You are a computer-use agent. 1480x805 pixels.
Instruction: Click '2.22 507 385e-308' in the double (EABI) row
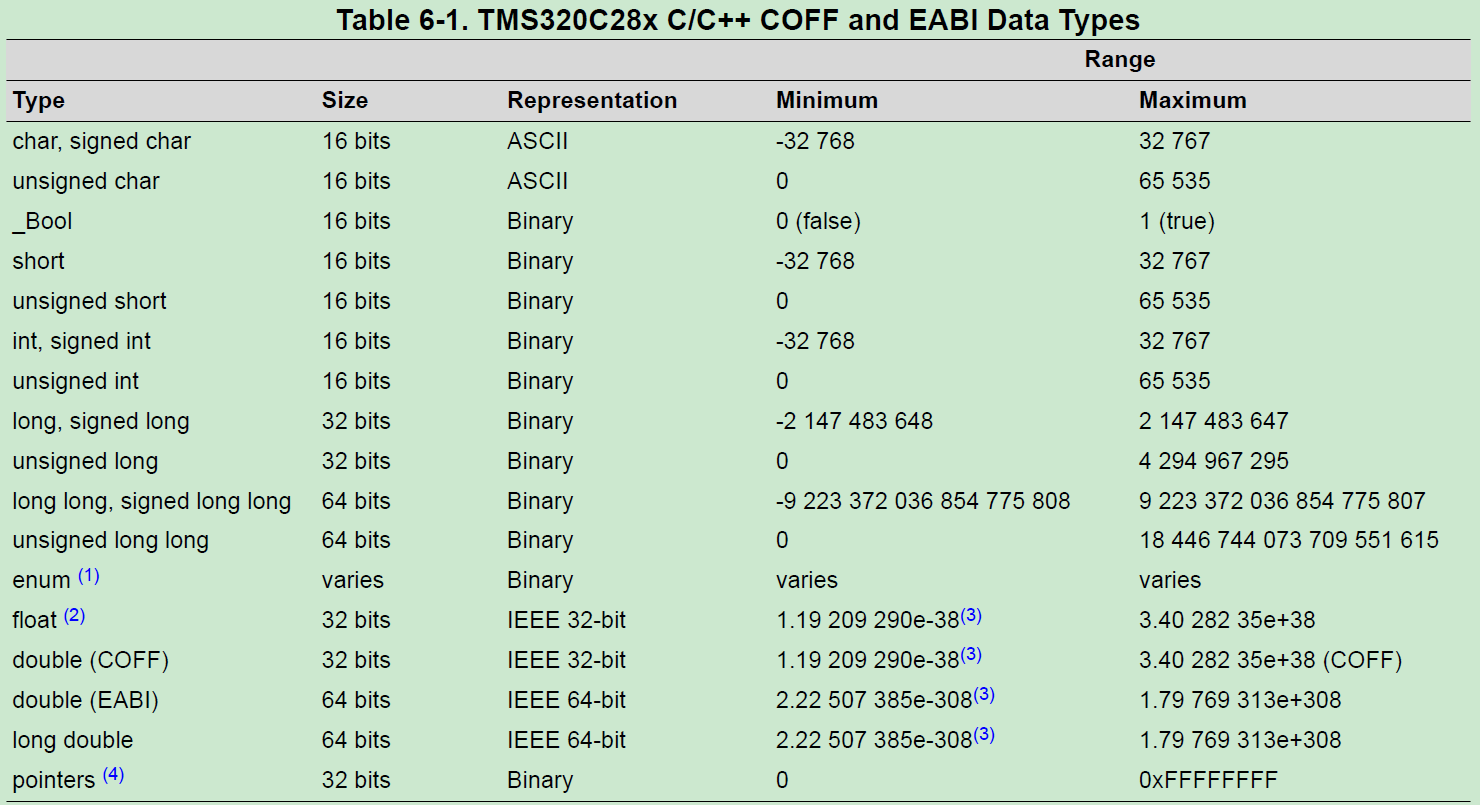click(875, 700)
